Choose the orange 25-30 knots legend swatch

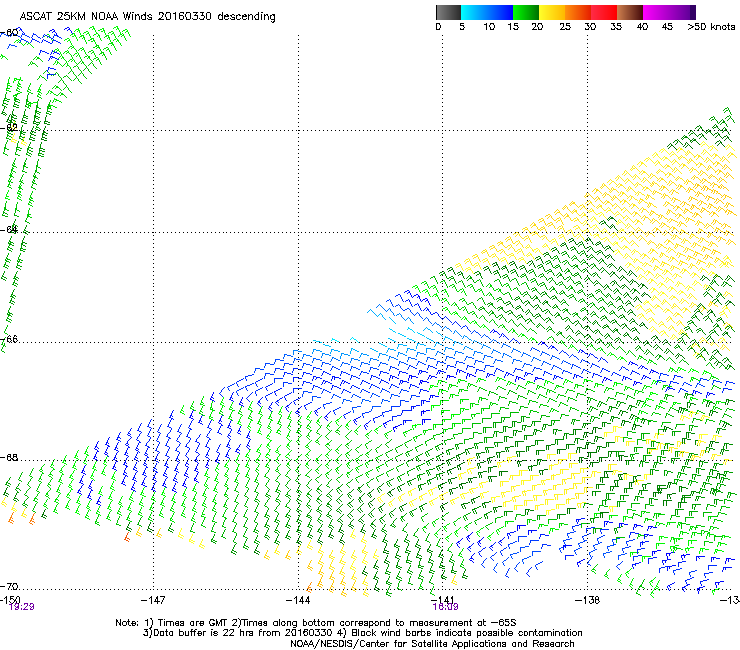578,12
